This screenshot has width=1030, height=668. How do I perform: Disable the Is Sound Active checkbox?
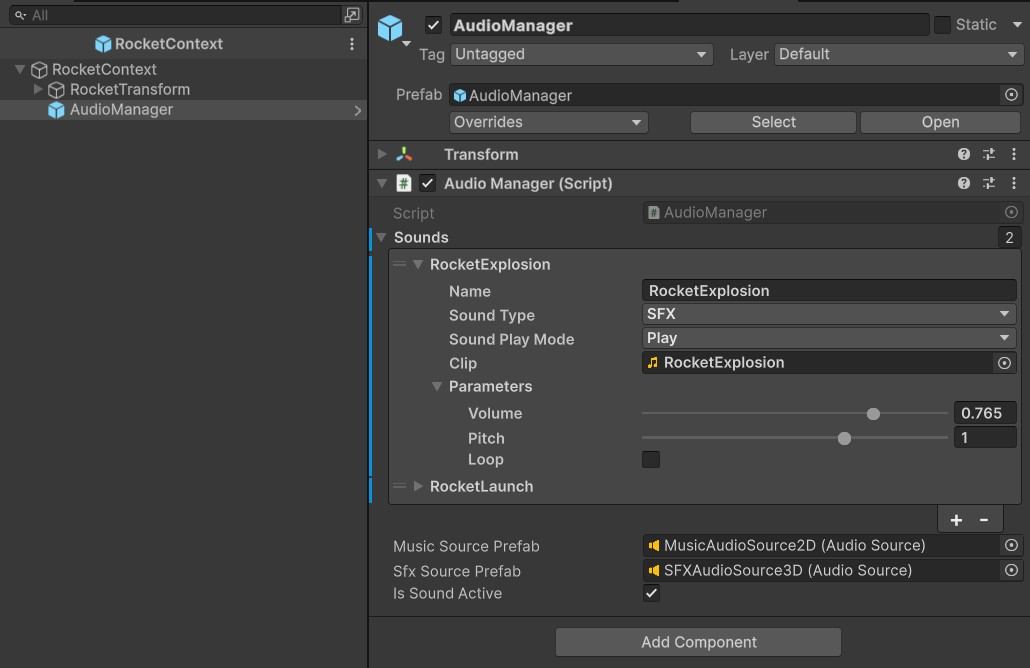651,593
